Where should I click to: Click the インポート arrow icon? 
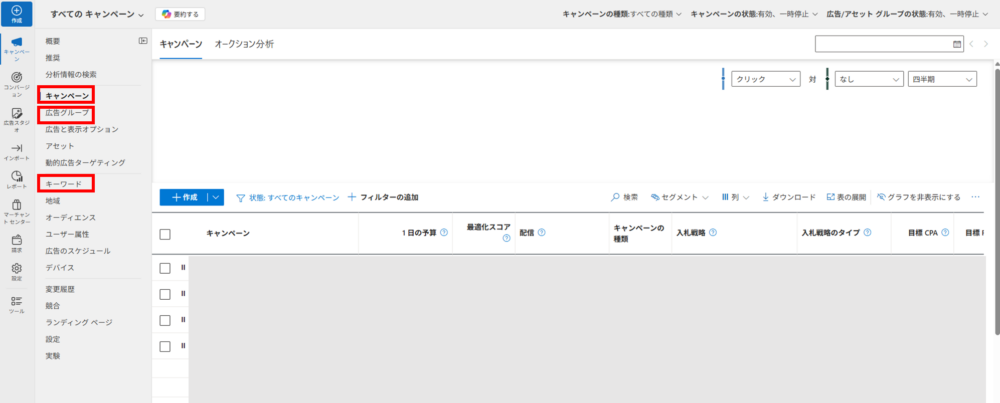point(16,148)
